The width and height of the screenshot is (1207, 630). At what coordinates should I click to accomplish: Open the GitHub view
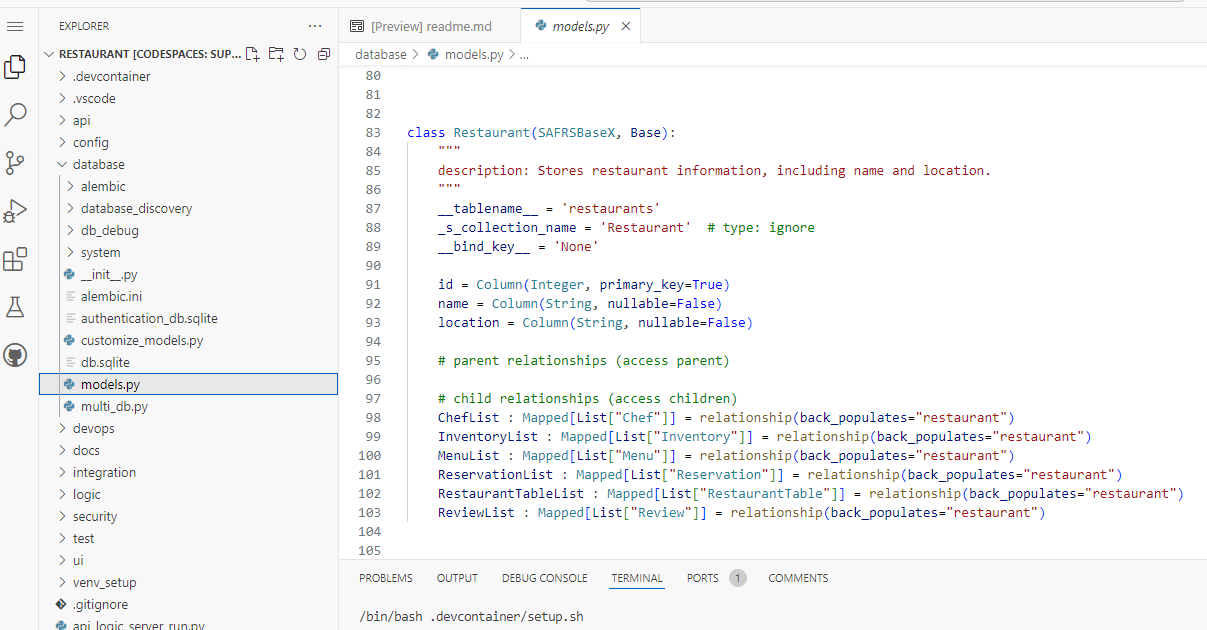(x=15, y=355)
